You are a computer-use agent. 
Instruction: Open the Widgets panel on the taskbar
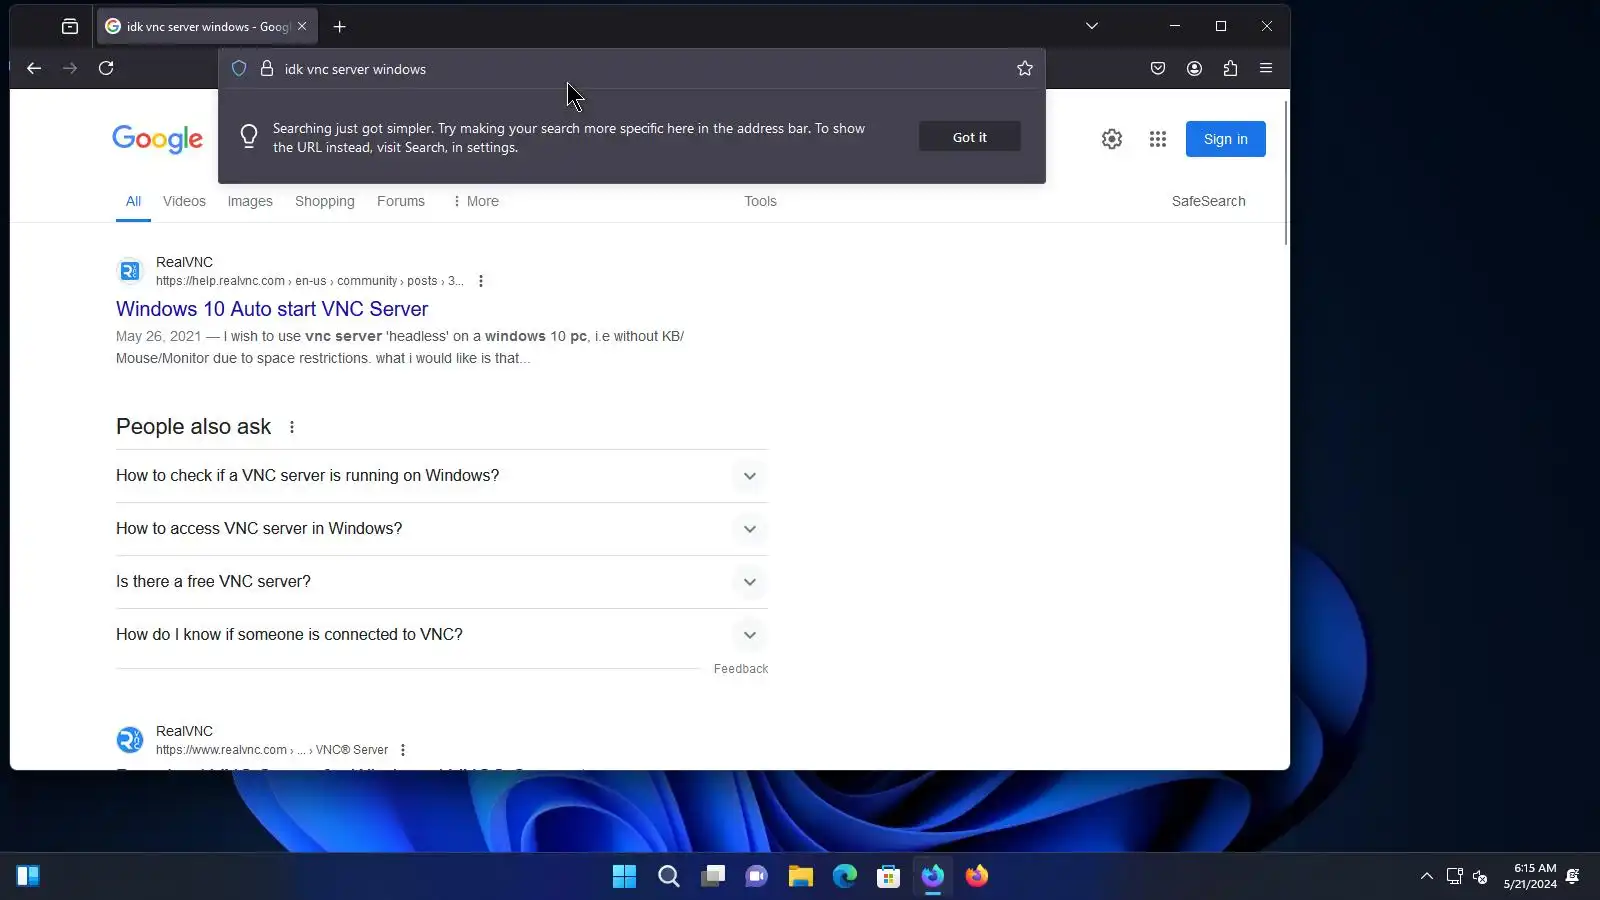[28, 876]
